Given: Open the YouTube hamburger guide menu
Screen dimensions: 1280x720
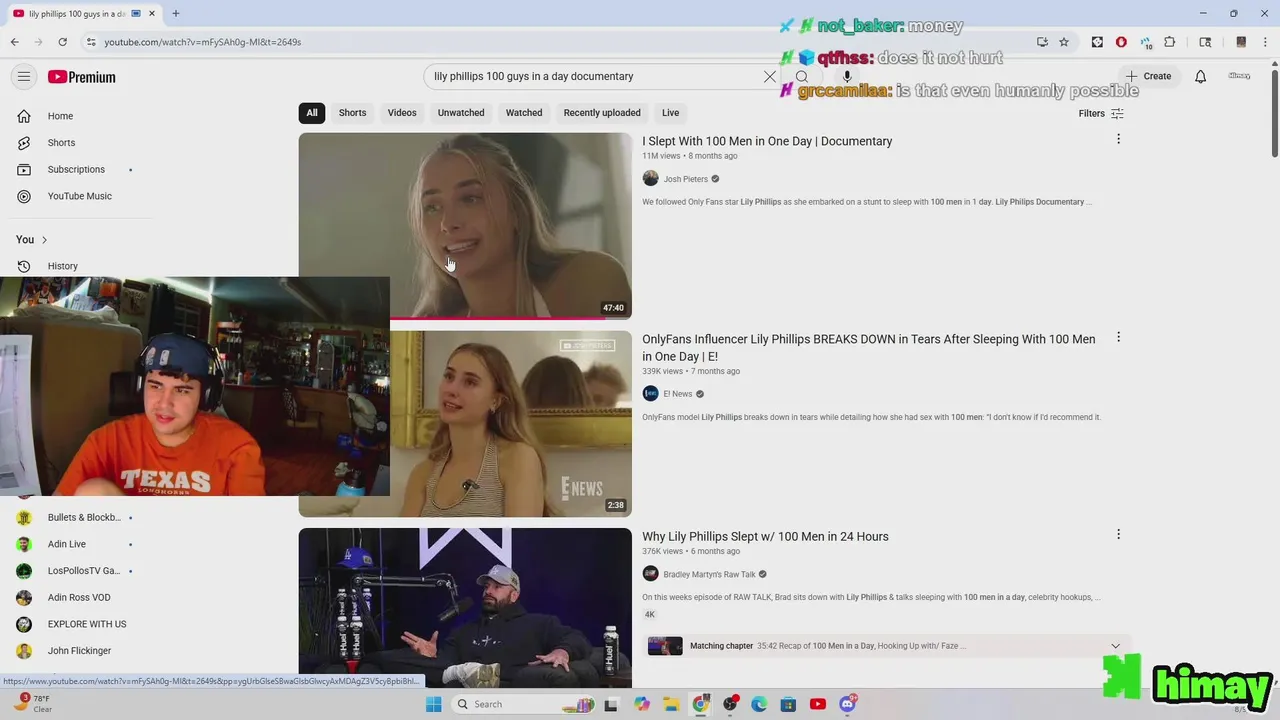Looking at the screenshot, I should tap(24, 77).
